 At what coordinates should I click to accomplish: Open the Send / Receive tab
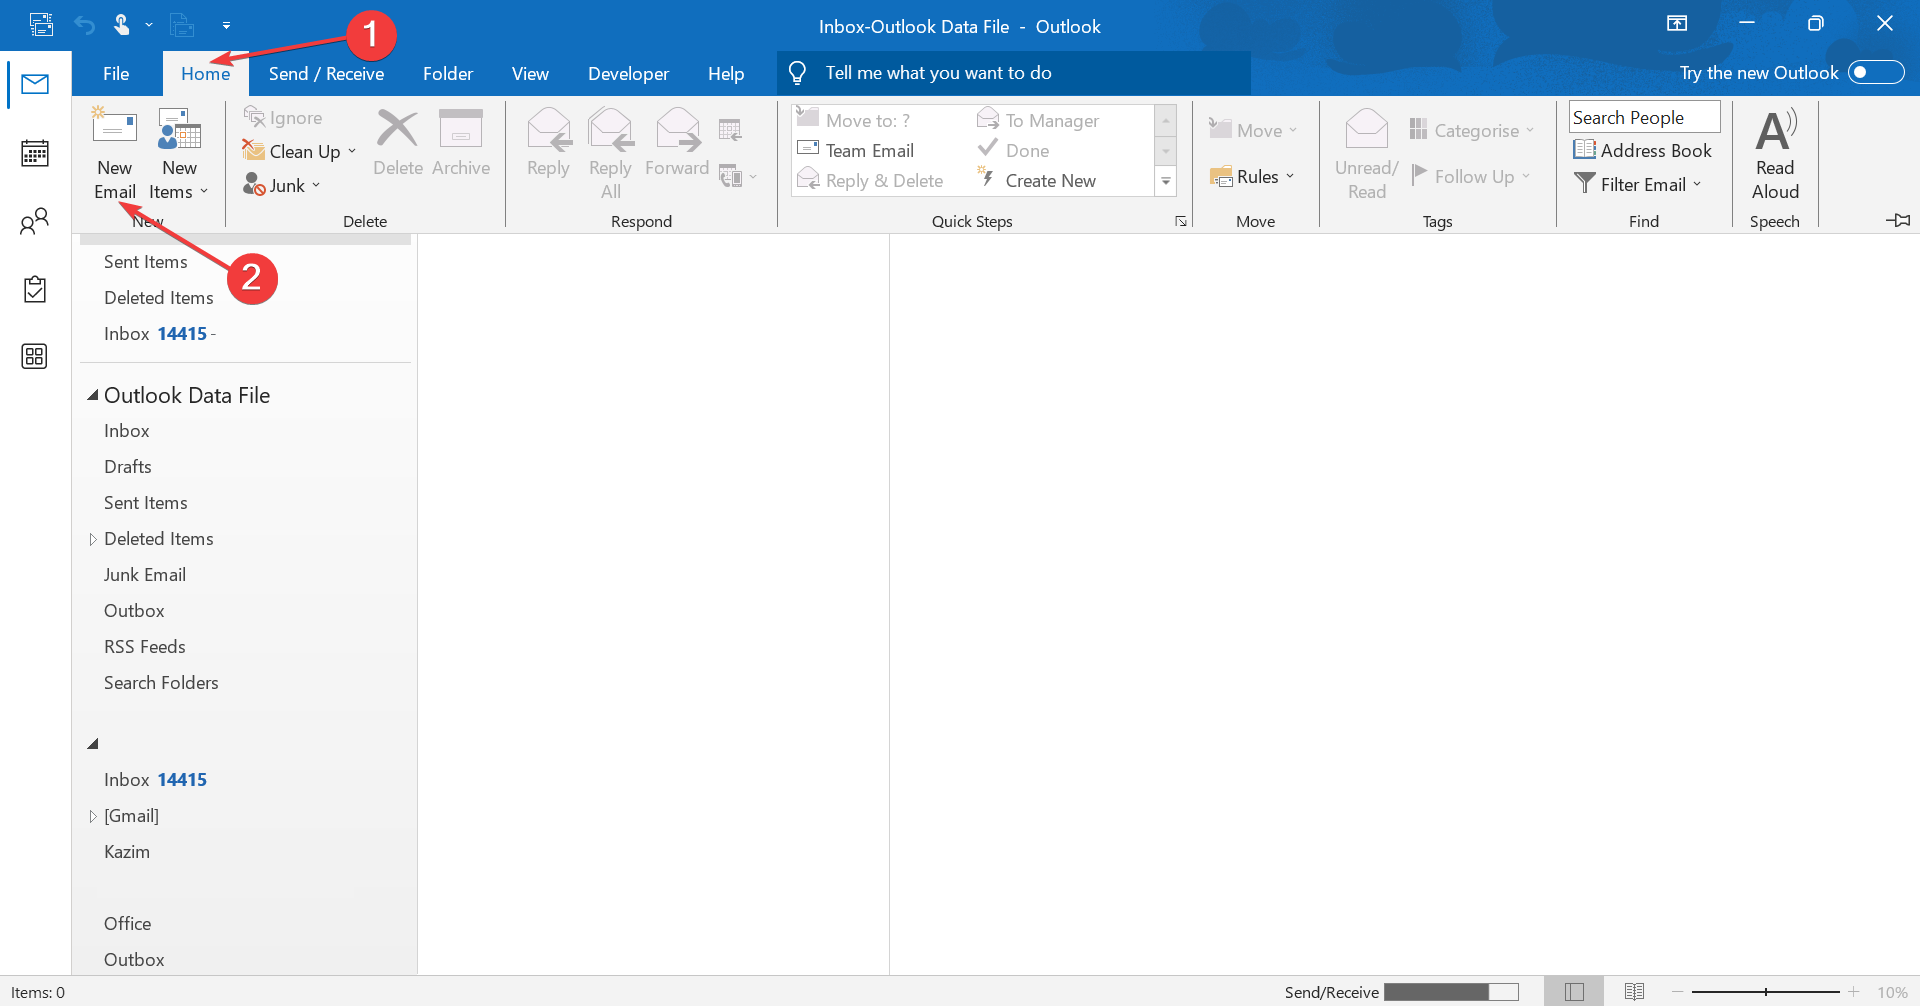click(x=326, y=74)
